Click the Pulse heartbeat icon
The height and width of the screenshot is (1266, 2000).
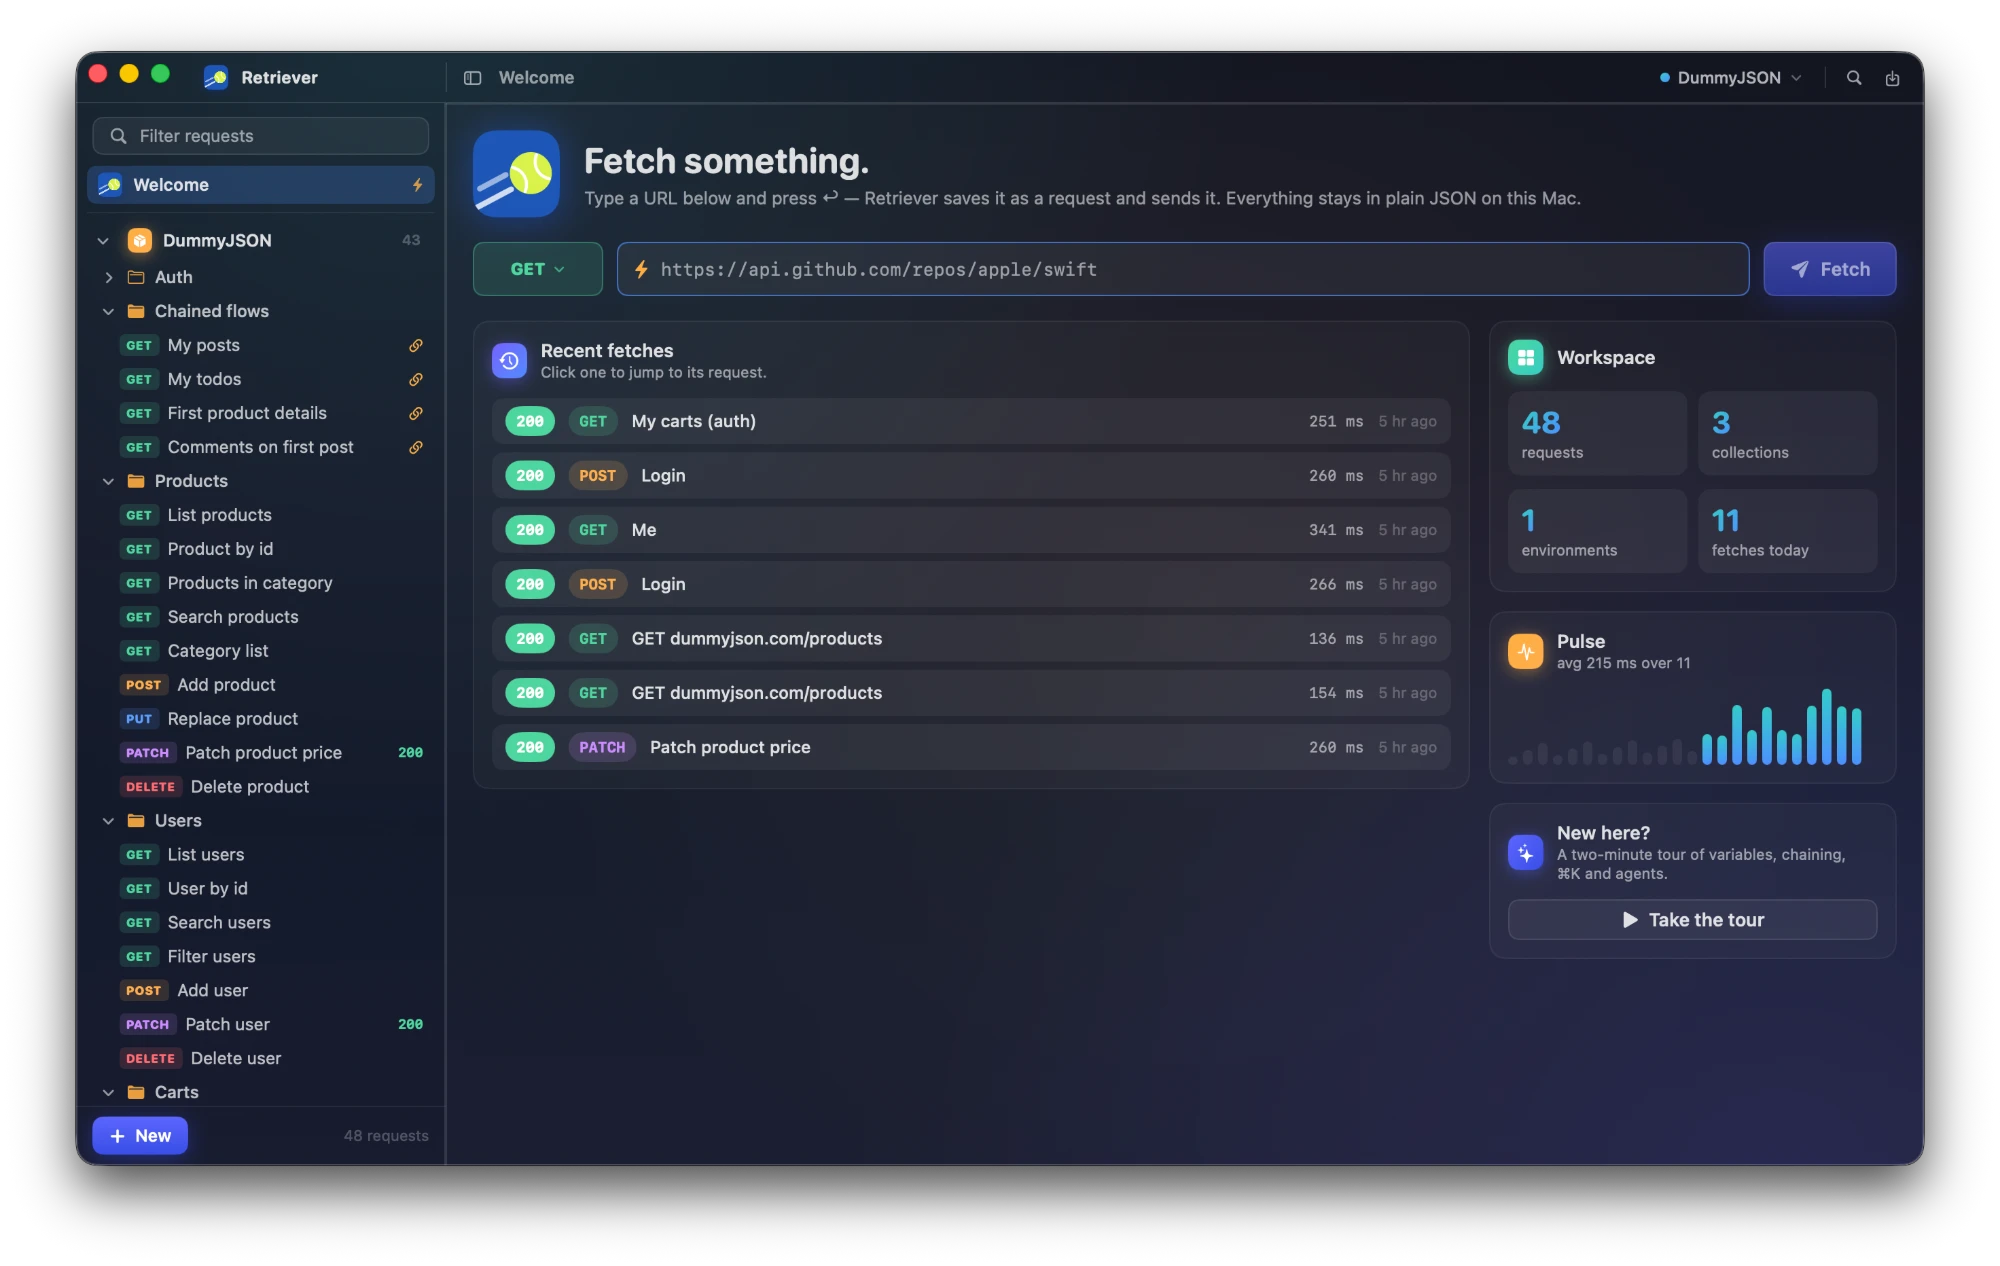[1525, 651]
